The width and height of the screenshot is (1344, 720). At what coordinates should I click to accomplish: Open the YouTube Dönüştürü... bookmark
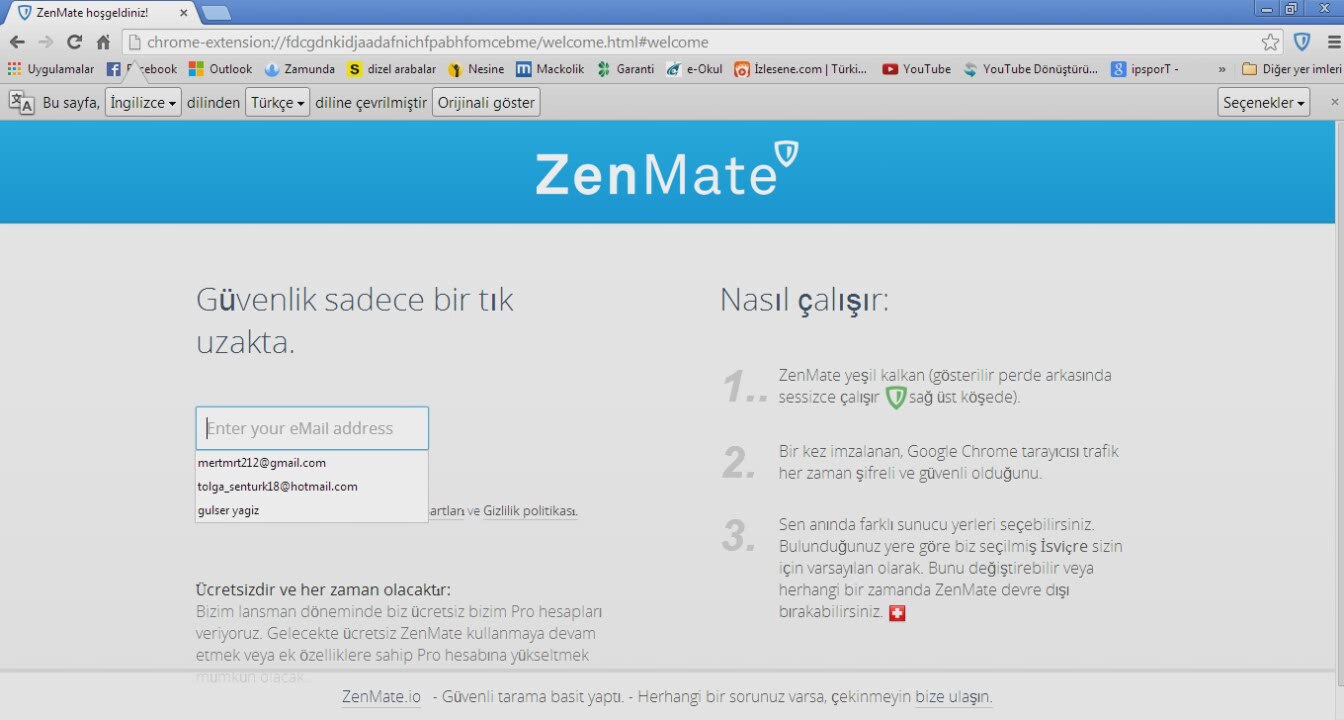pyautogui.click(x=1031, y=69)
